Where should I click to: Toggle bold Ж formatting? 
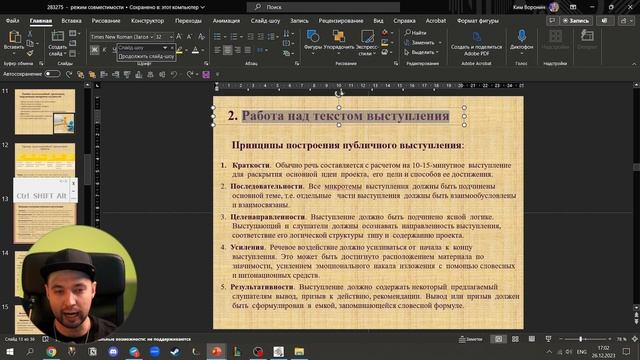94,50
